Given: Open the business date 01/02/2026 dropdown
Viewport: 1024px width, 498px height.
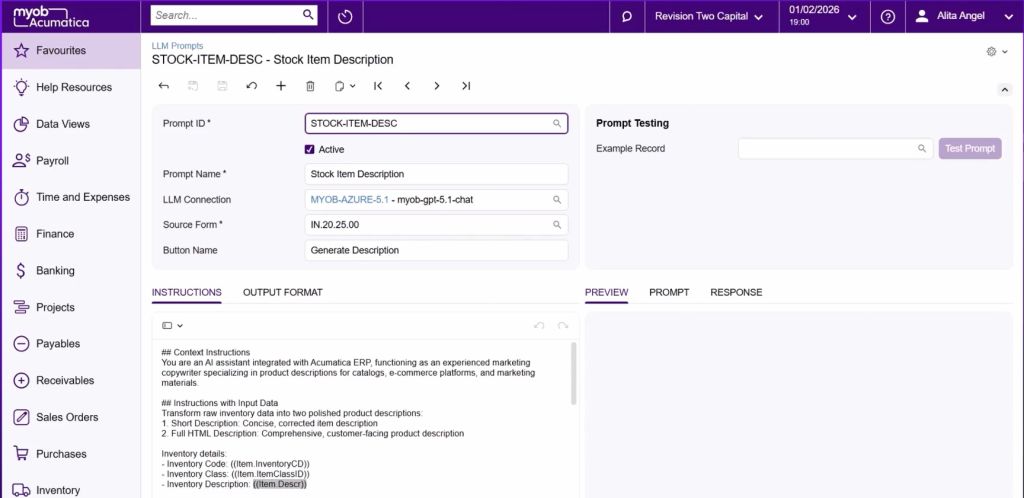Looking at the screenshot, I should pyautogui.click(x=823, y=16).
